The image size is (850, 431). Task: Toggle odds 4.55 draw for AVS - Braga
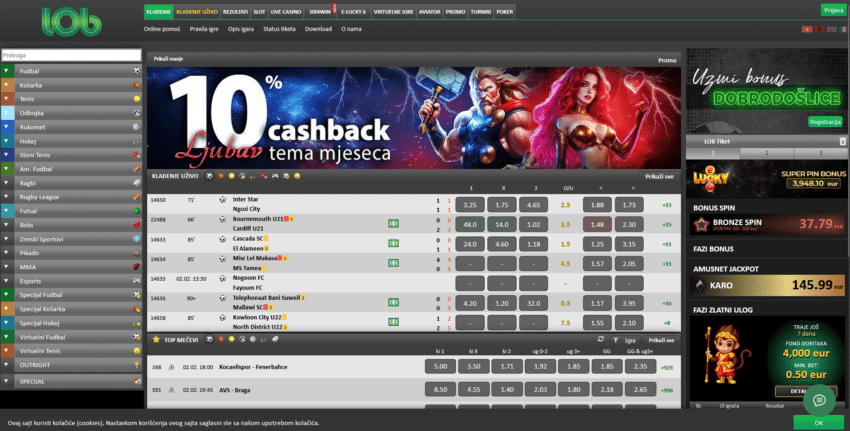(x=474, y=388)
